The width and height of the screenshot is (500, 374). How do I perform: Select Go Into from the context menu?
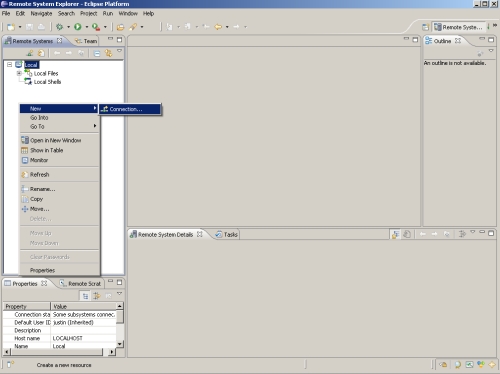tap(60, 118)
